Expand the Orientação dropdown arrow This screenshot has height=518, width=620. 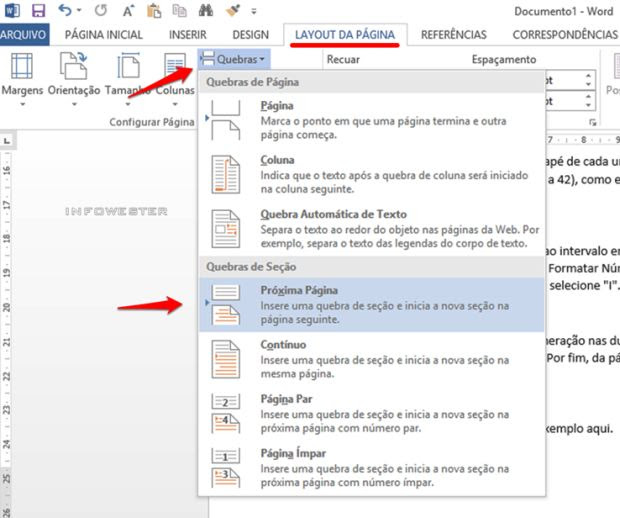pyautogui.click(x=74, y=104)
